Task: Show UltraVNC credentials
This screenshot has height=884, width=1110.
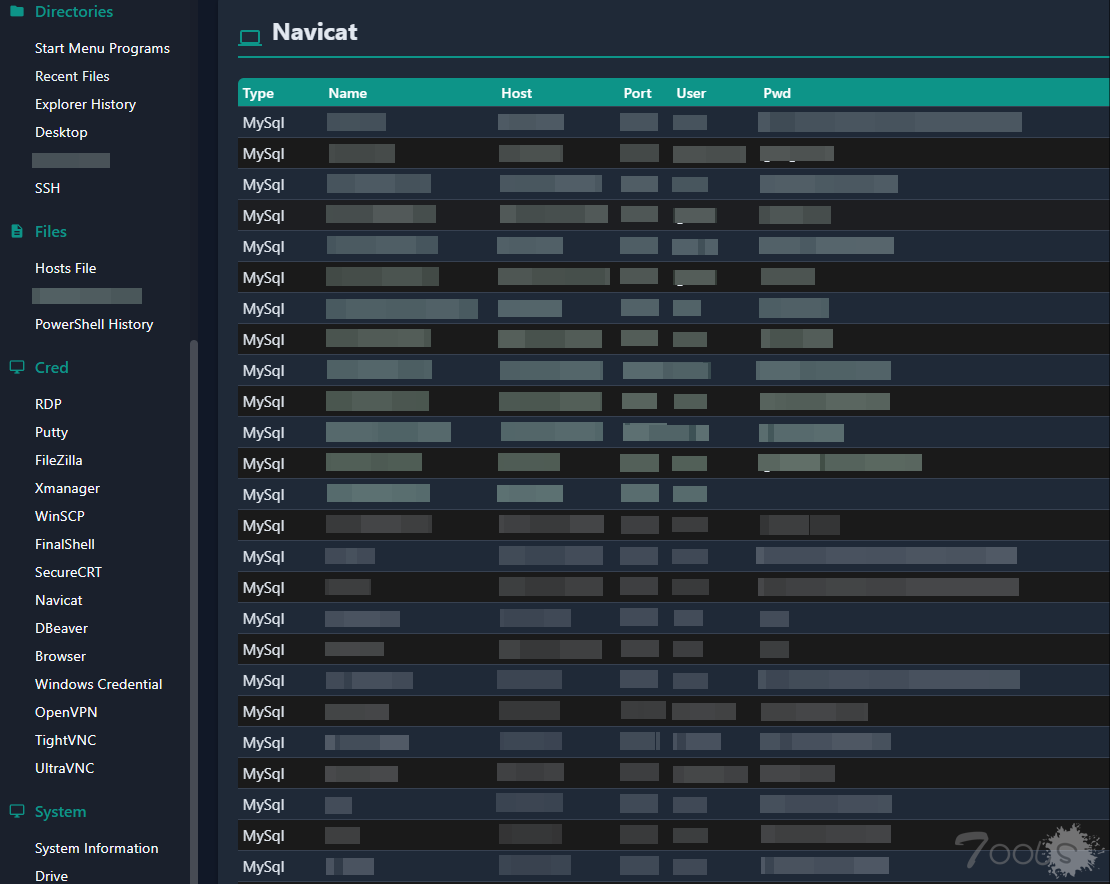Action: point(64,768)
